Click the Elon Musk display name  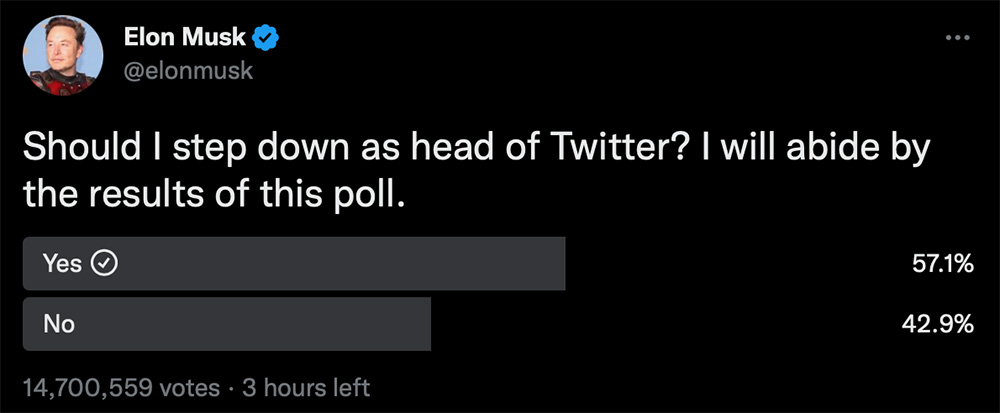(185, 39)
